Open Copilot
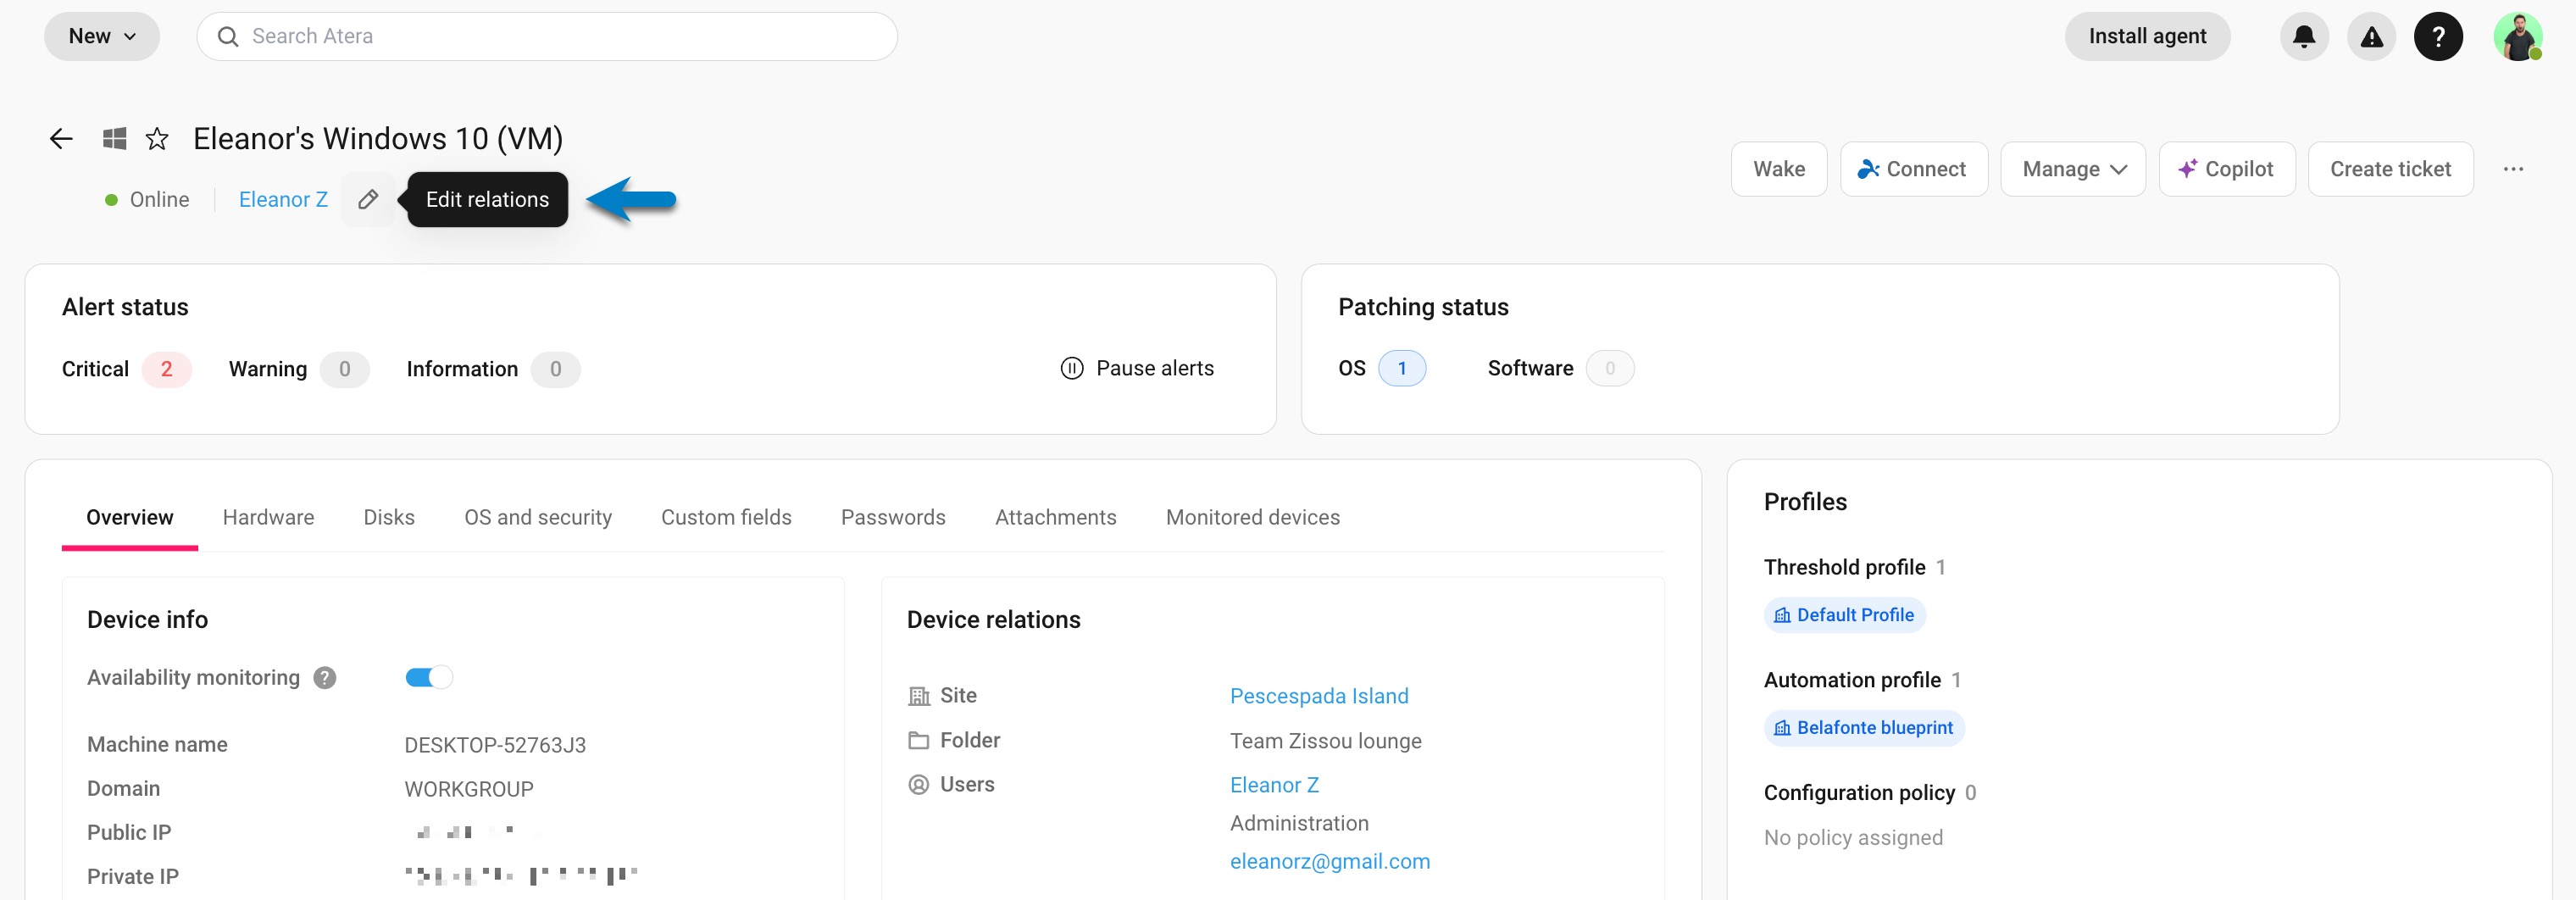The image size is (2576, 900). coord(2226,169)
